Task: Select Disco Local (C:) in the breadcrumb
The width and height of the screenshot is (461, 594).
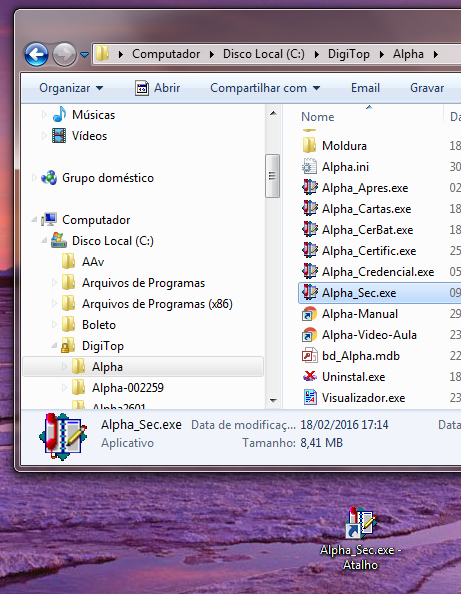Action: [x=264, y=54]
